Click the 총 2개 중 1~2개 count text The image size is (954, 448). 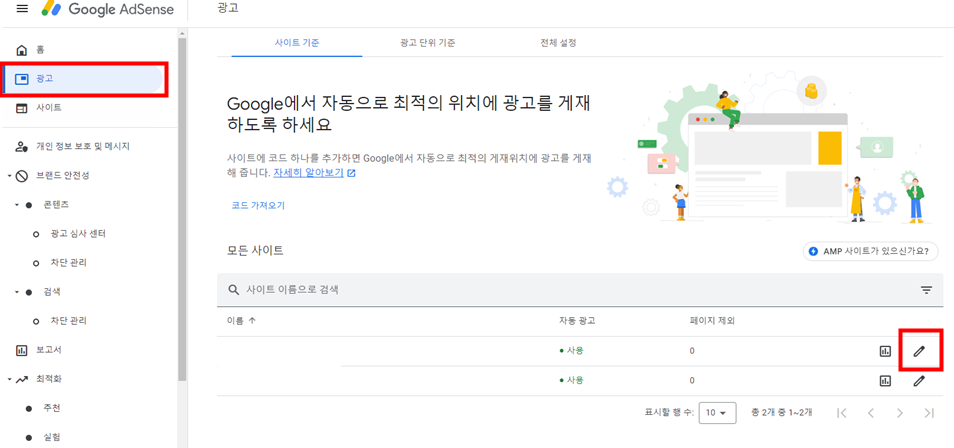pyautogui.click(x=782, y=413)
